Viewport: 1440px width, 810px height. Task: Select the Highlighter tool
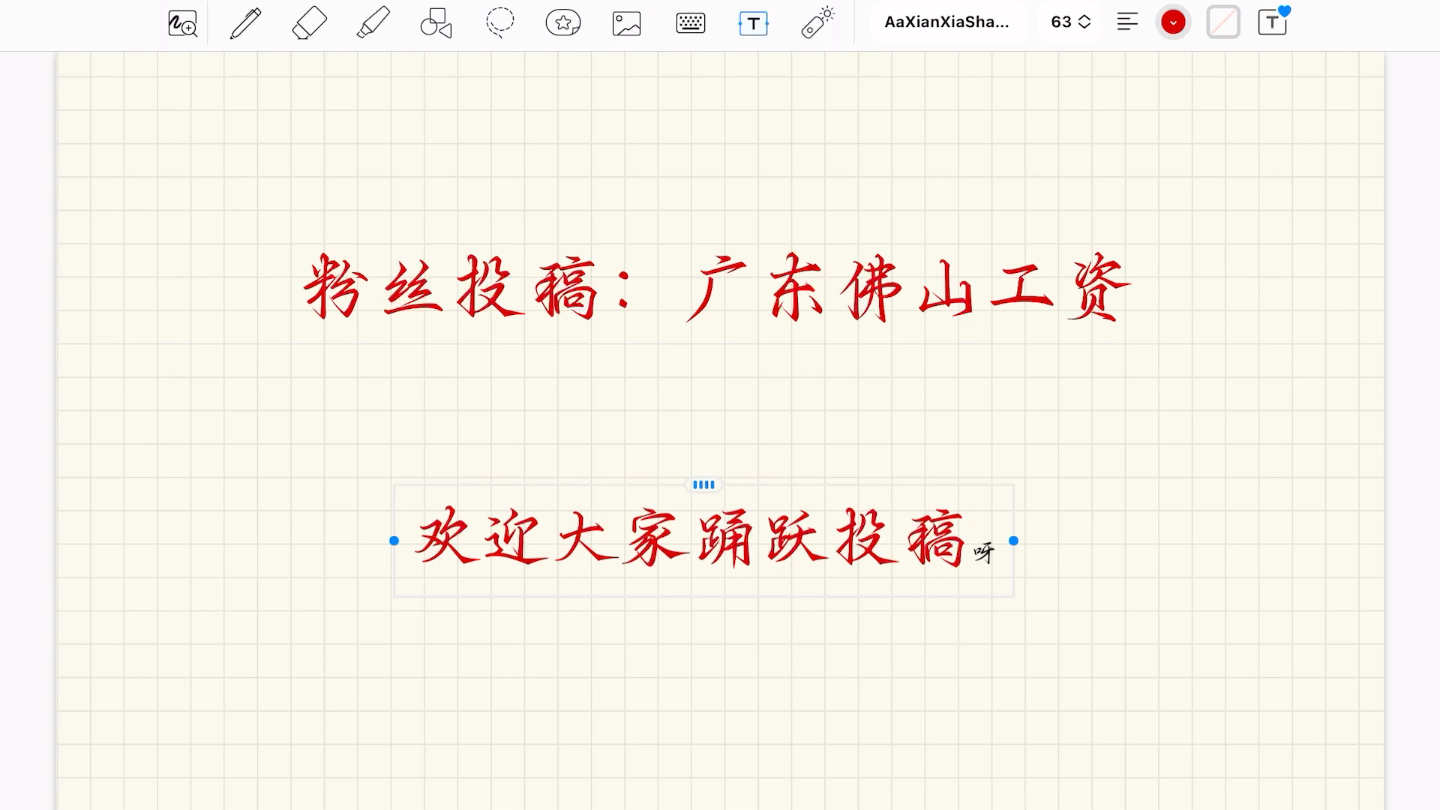point(373,23)
